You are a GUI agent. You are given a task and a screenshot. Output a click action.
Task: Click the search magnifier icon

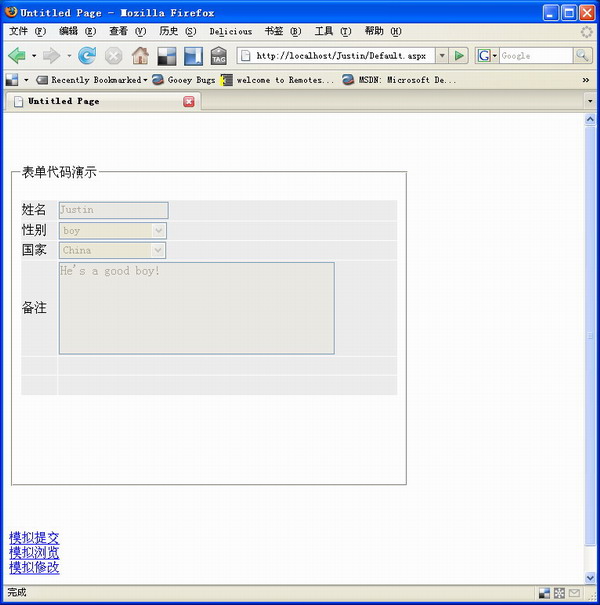582,56
